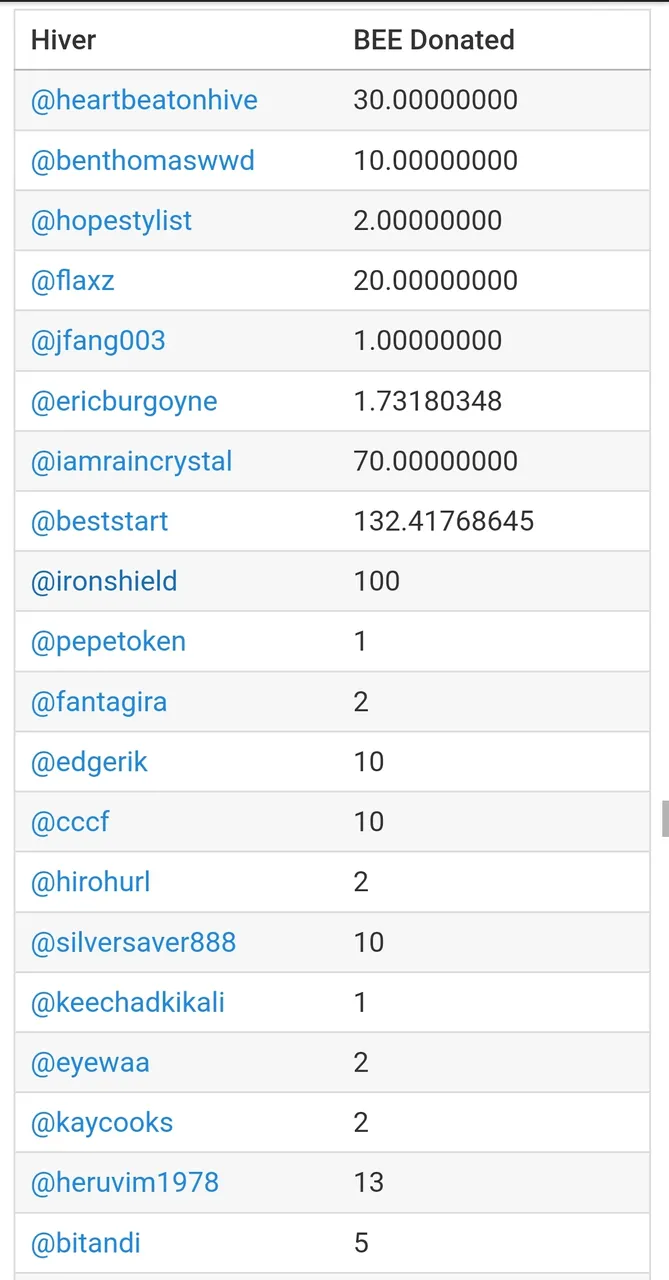The image size is (669, 1280).
Task: Open the @heruvim1978 profile link
Action: 125,1183
